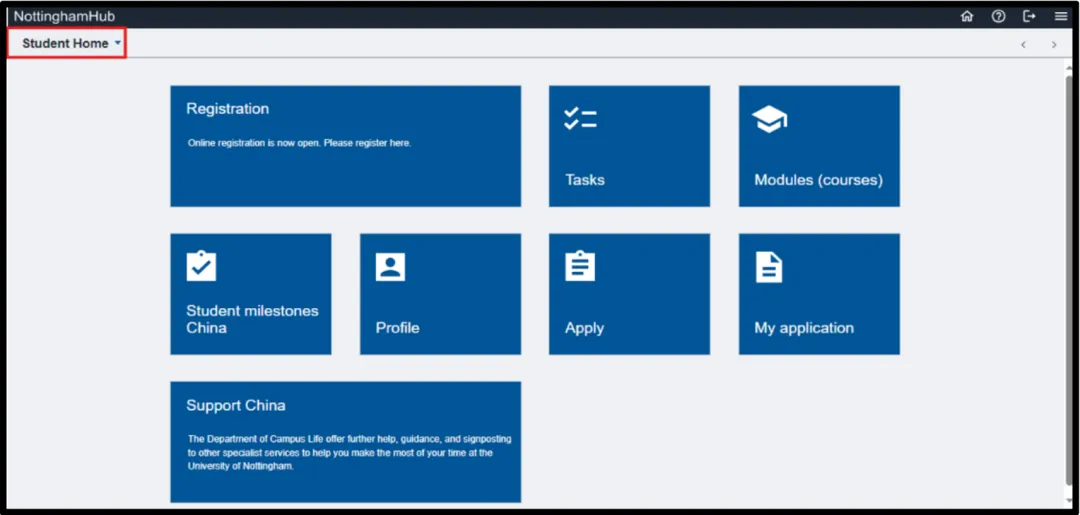1080x515 pixels.
Task: Click the Tasks checklist icon
Action: (580, 118)
